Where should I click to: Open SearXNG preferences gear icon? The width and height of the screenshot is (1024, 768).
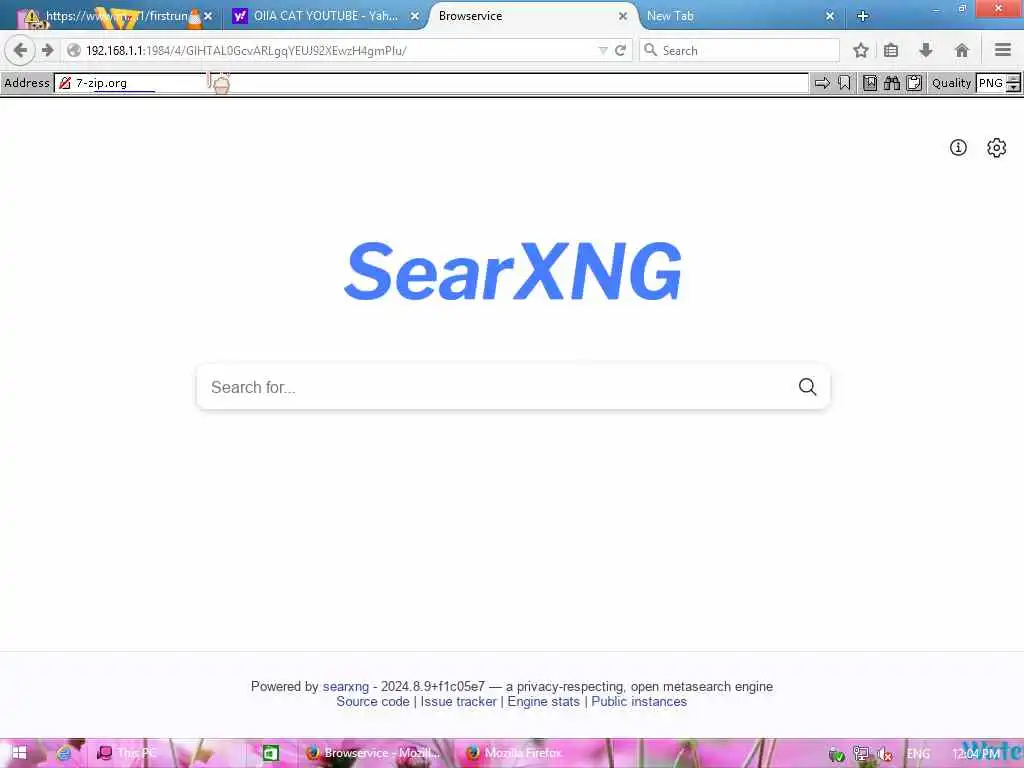(997, 148)
